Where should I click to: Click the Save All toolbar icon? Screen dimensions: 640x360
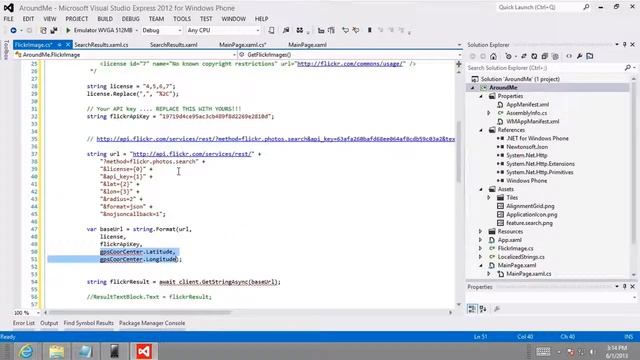(53, 30)
